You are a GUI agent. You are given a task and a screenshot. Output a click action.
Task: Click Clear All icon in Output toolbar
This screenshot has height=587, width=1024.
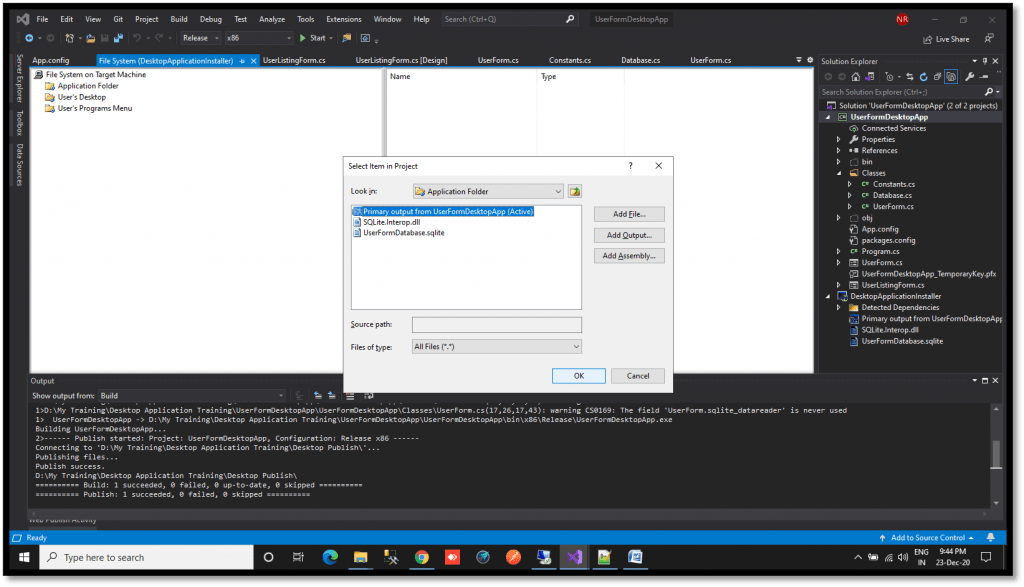[350, 396]
